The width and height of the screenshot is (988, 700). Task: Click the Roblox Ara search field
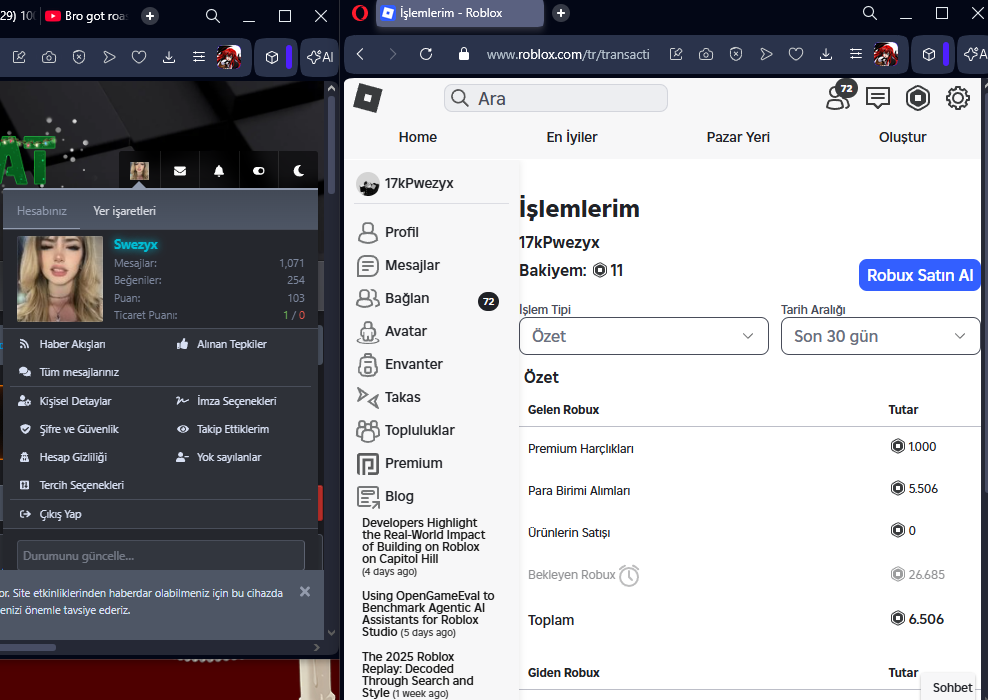(556, 98)
